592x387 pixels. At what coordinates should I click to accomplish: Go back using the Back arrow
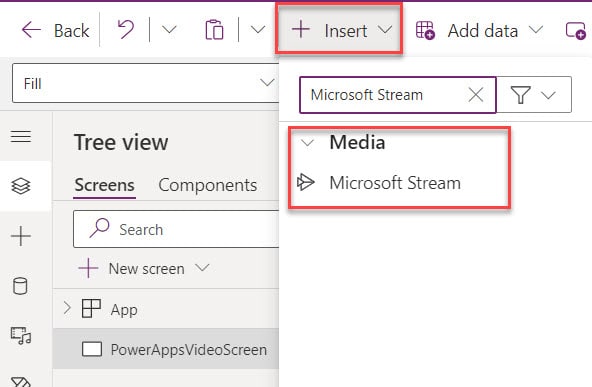point(55,30)
